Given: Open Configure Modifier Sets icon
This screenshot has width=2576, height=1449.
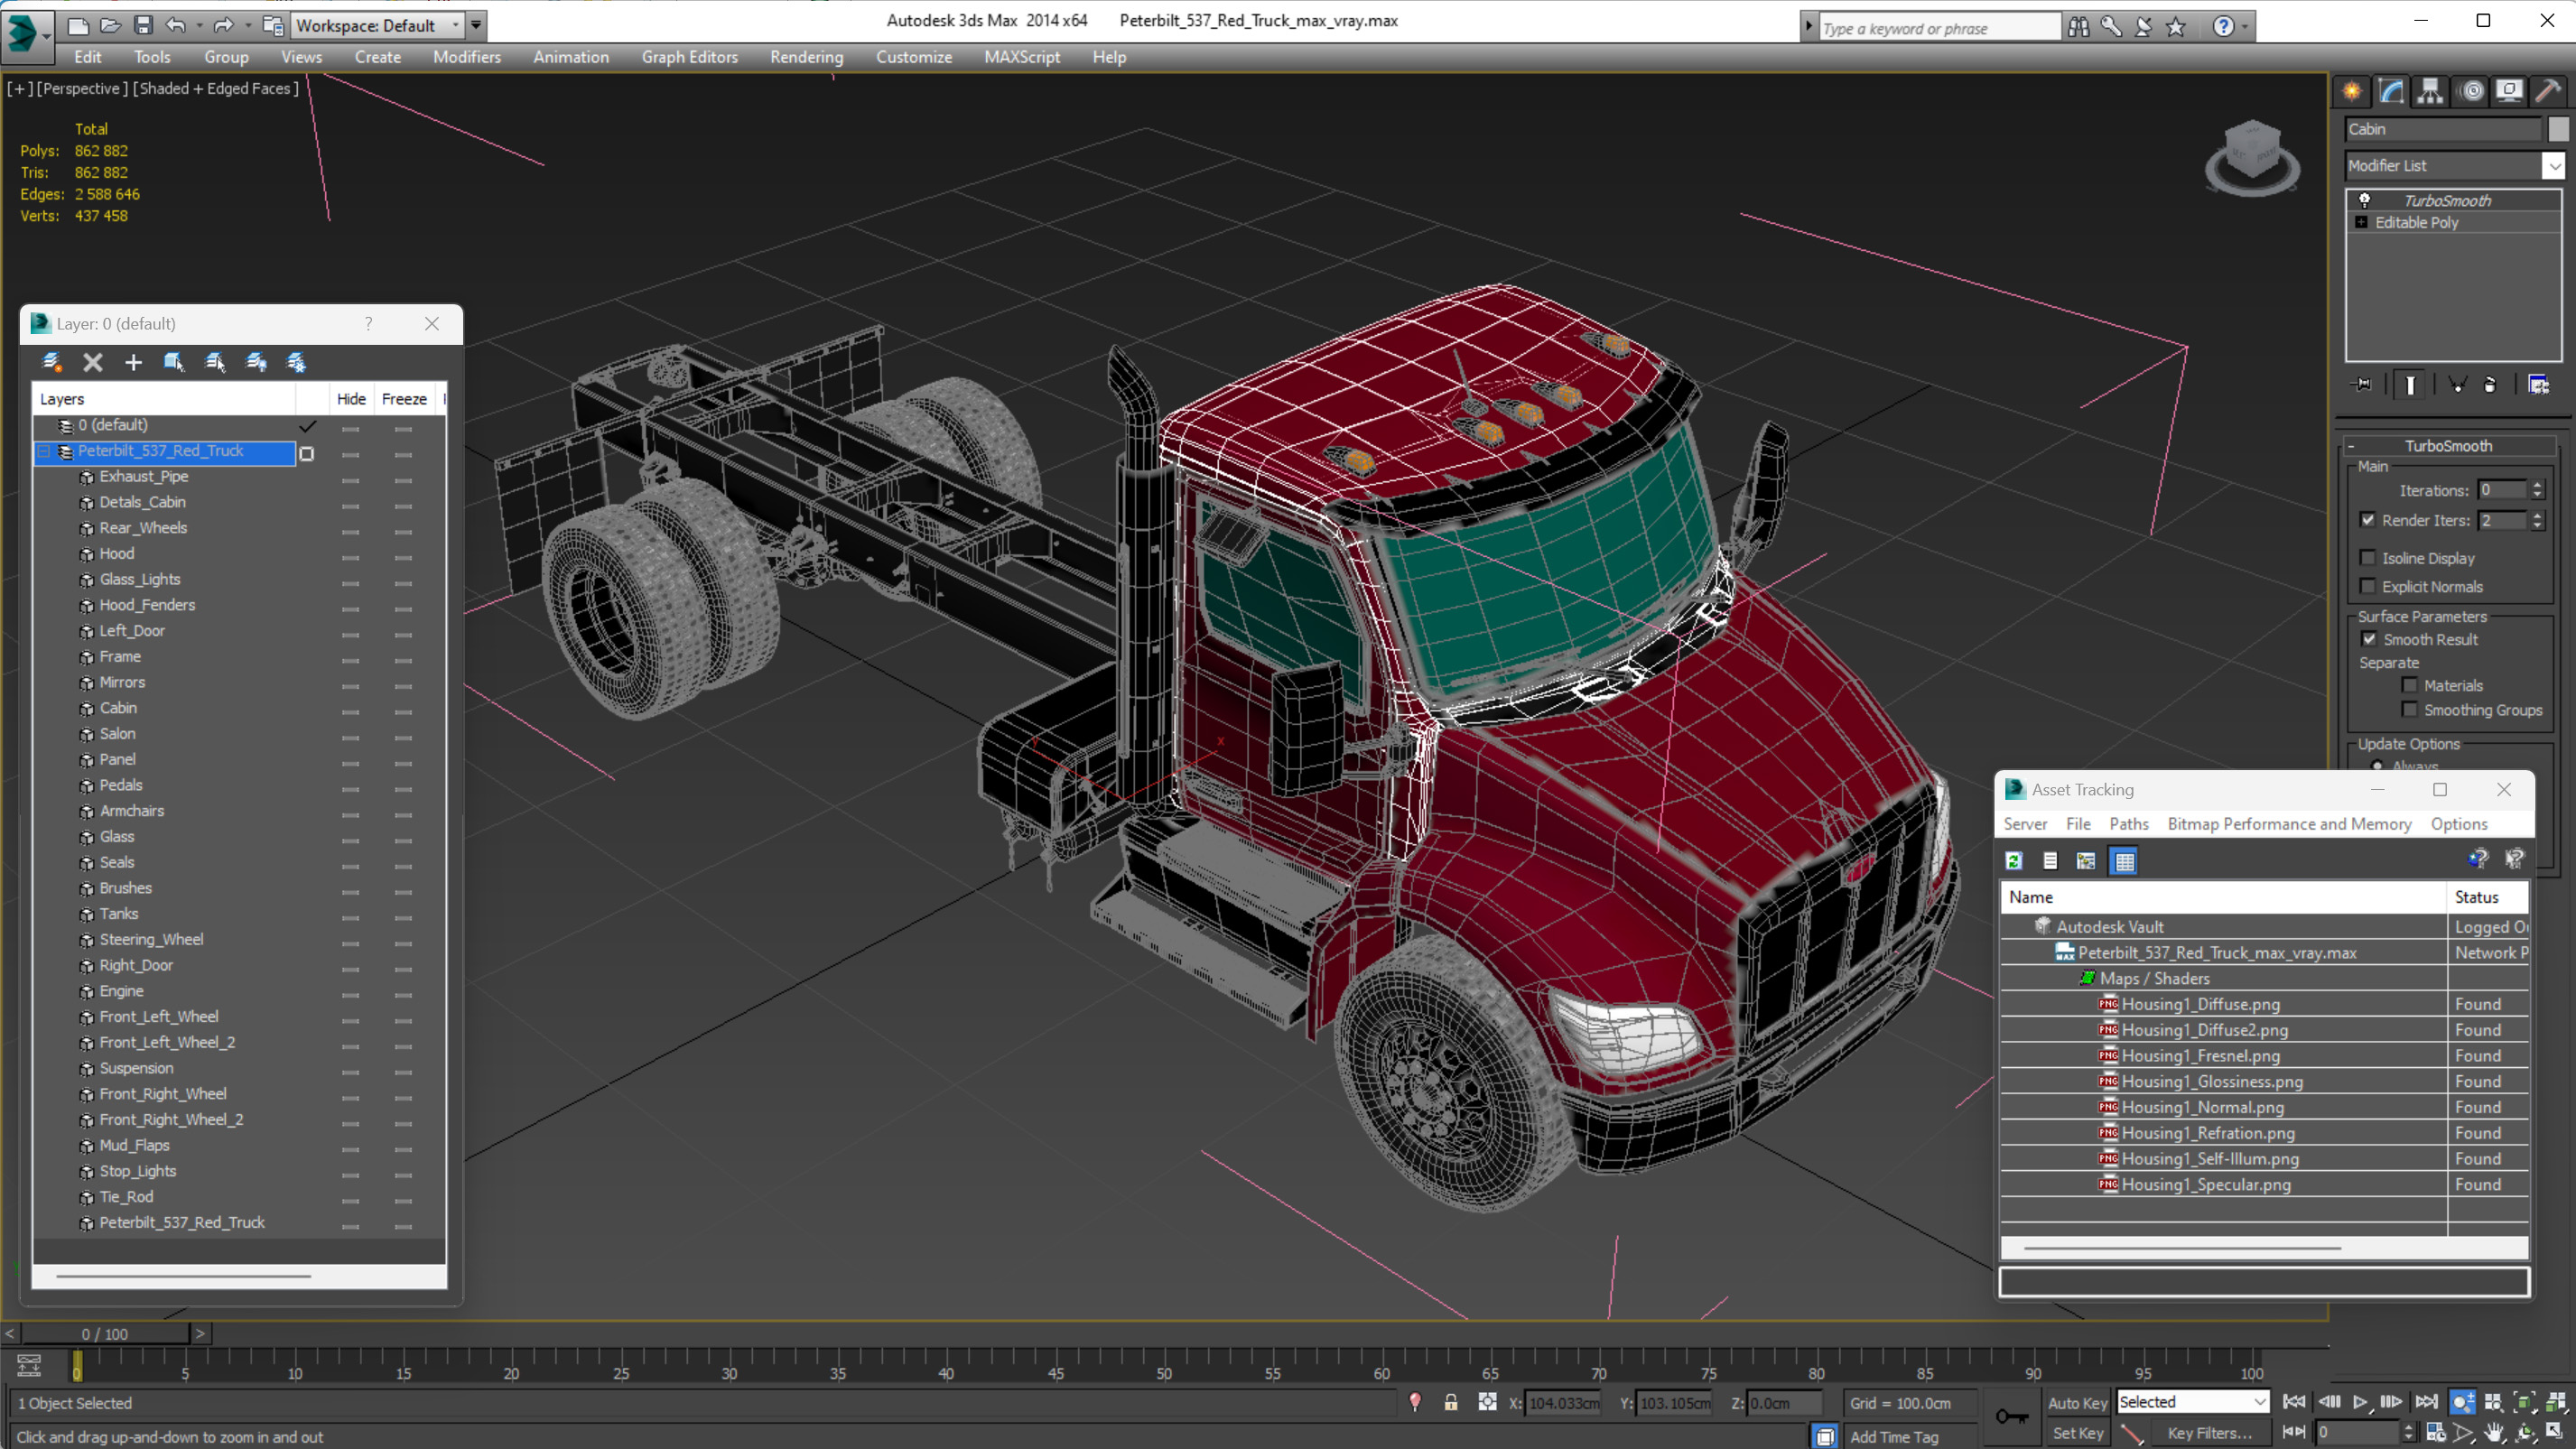Looking at the screenshot, I should point(2539,384).
